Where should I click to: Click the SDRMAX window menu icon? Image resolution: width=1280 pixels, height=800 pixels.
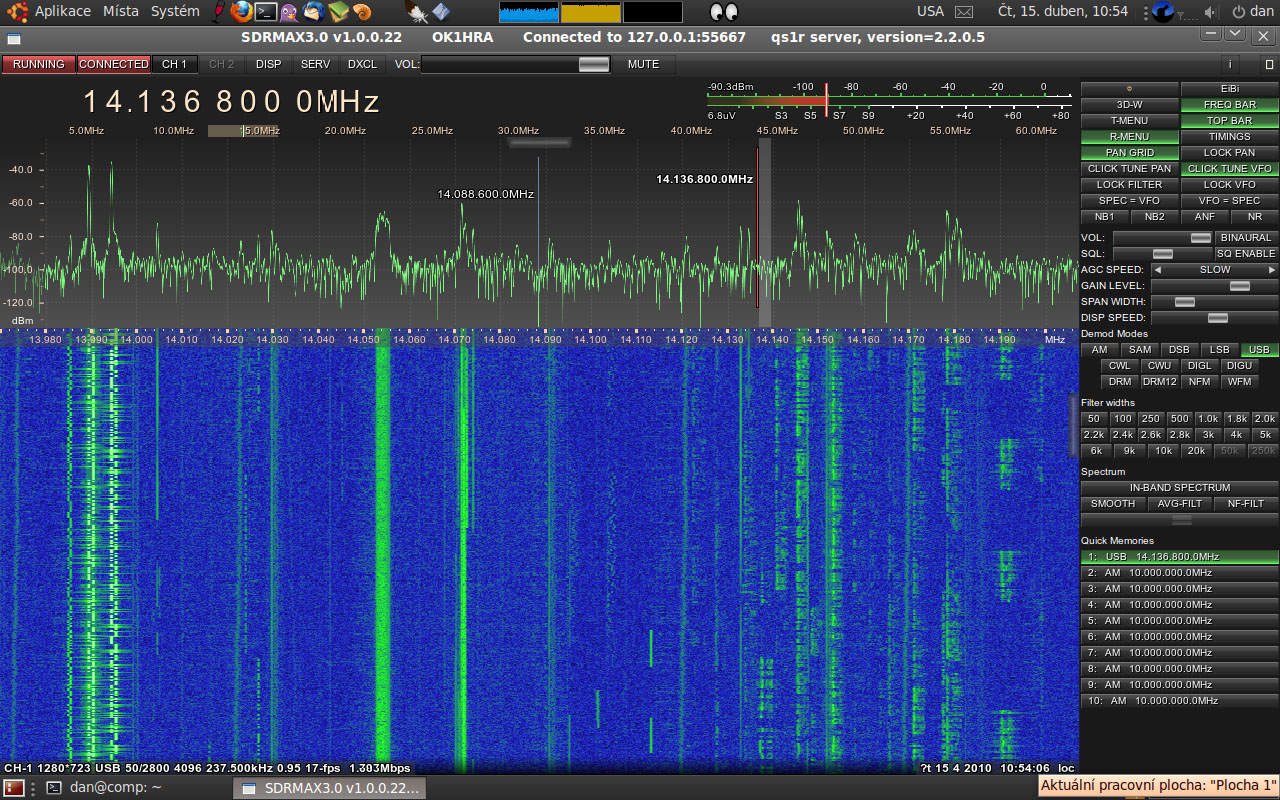pos(13,37)
